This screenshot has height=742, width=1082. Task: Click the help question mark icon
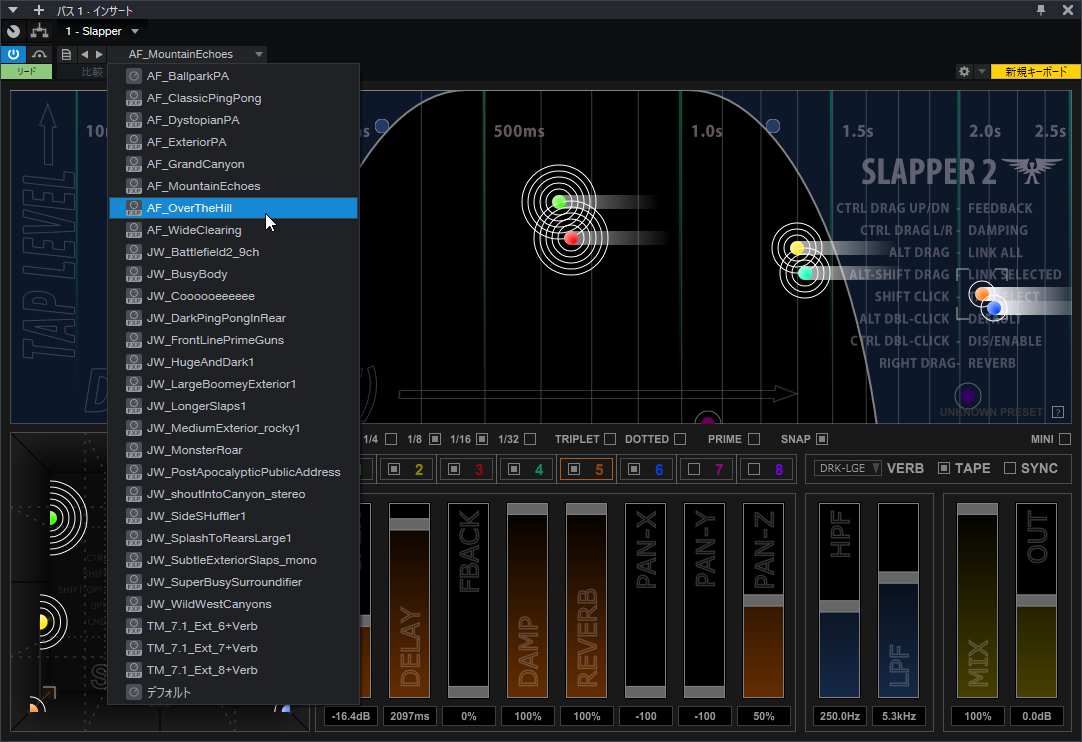click(1058, 412)
